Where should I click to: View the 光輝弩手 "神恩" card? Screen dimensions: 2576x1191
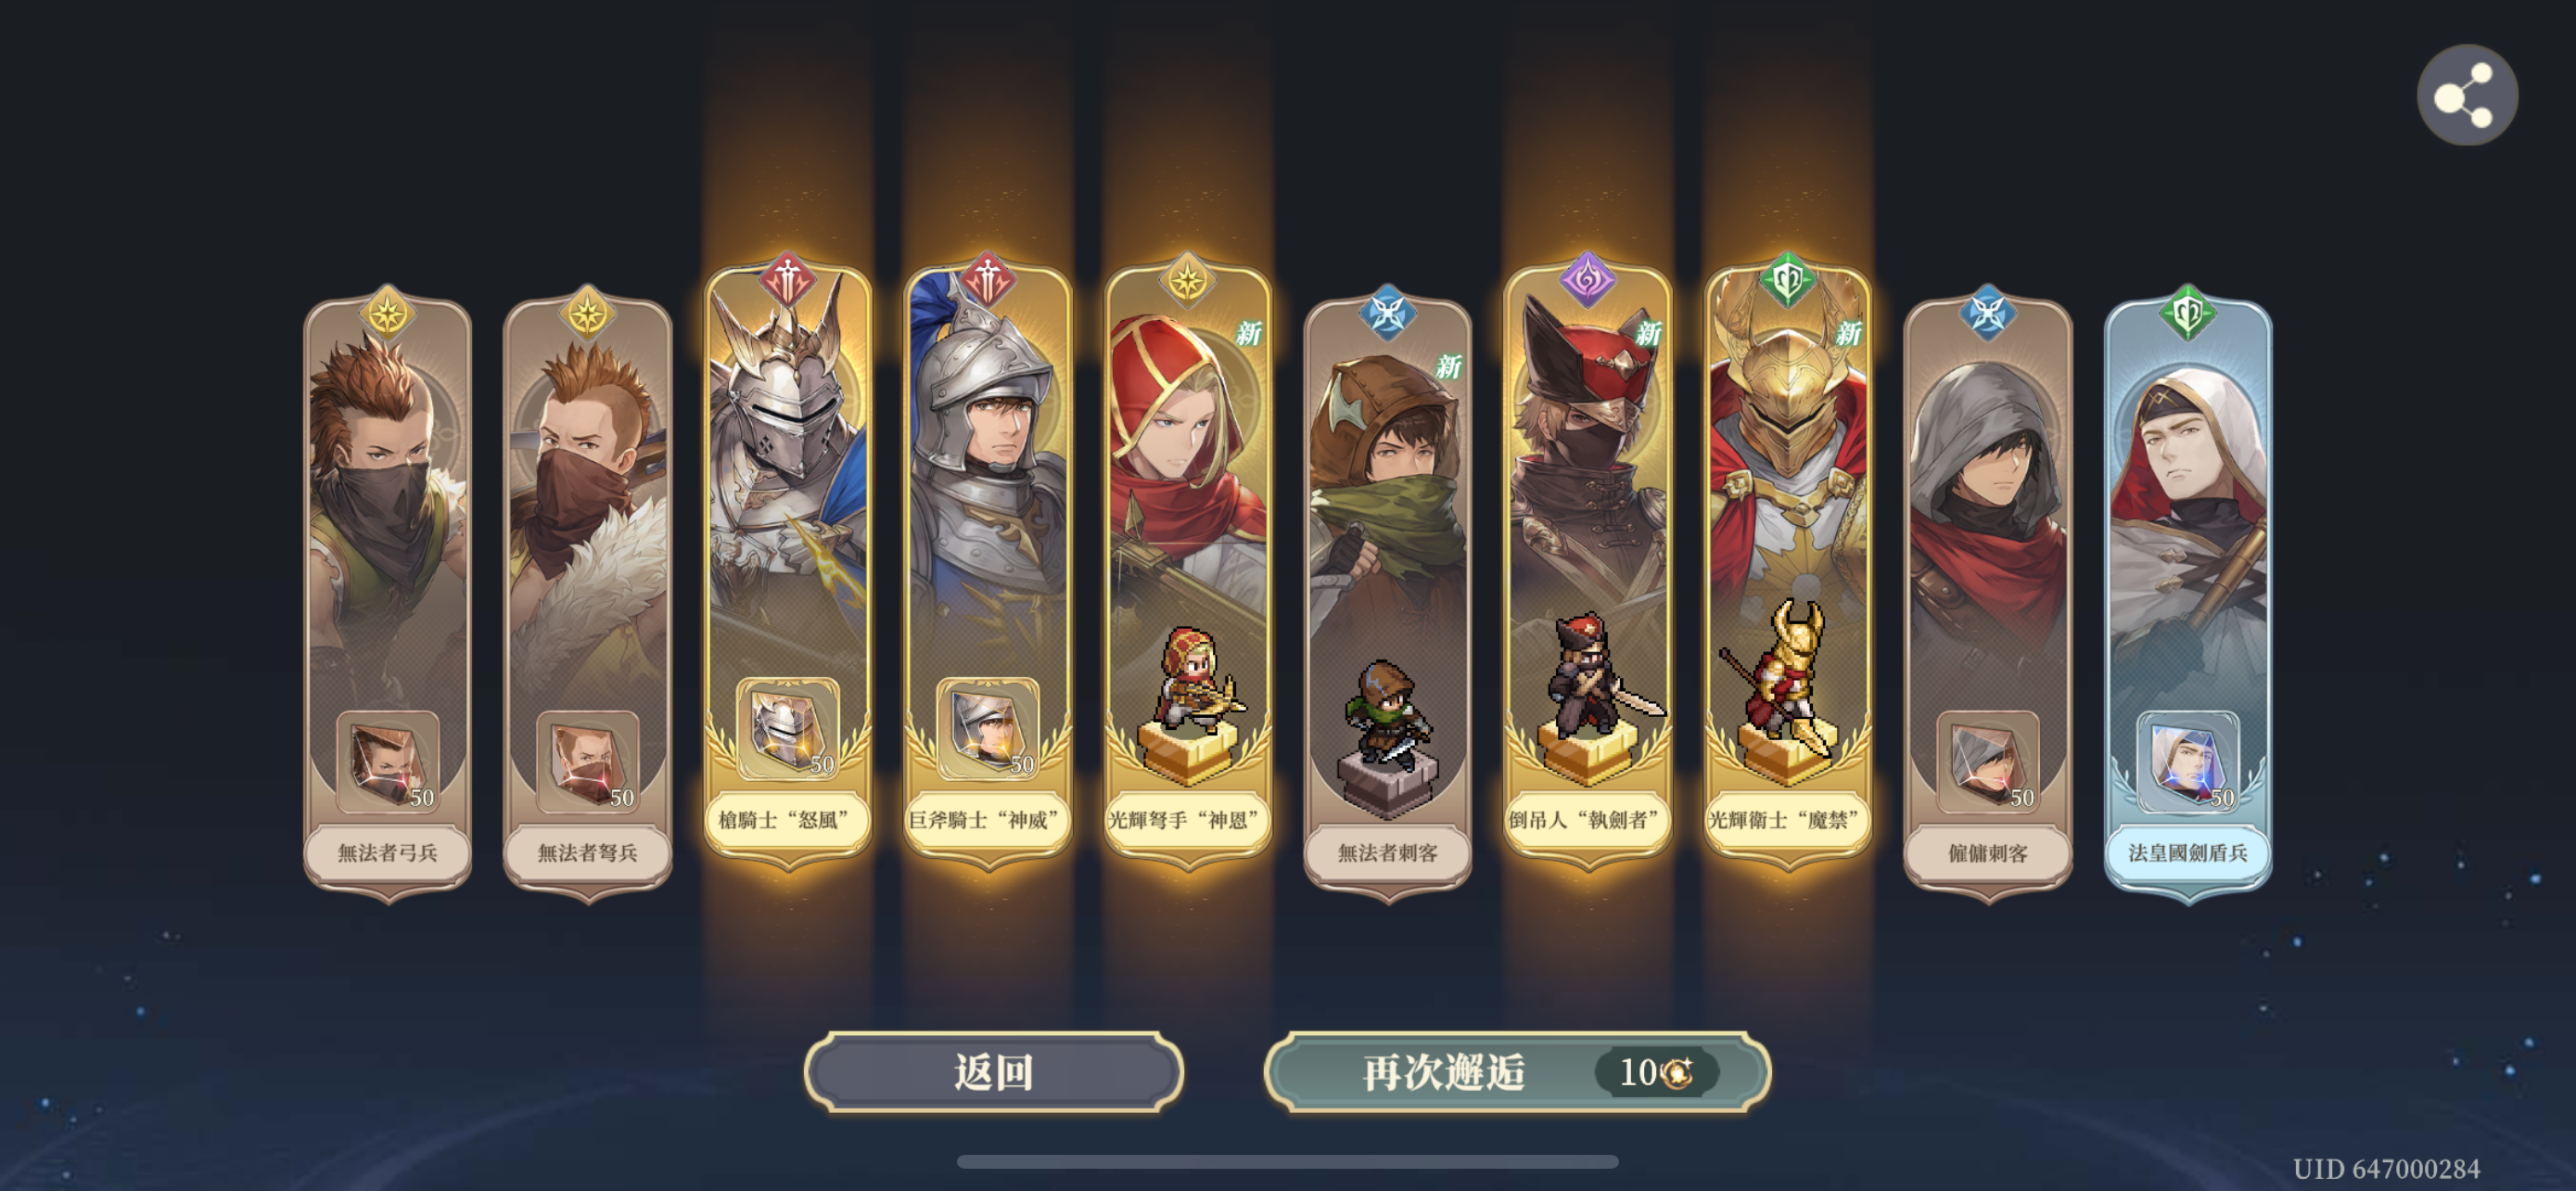point(1188,562)
